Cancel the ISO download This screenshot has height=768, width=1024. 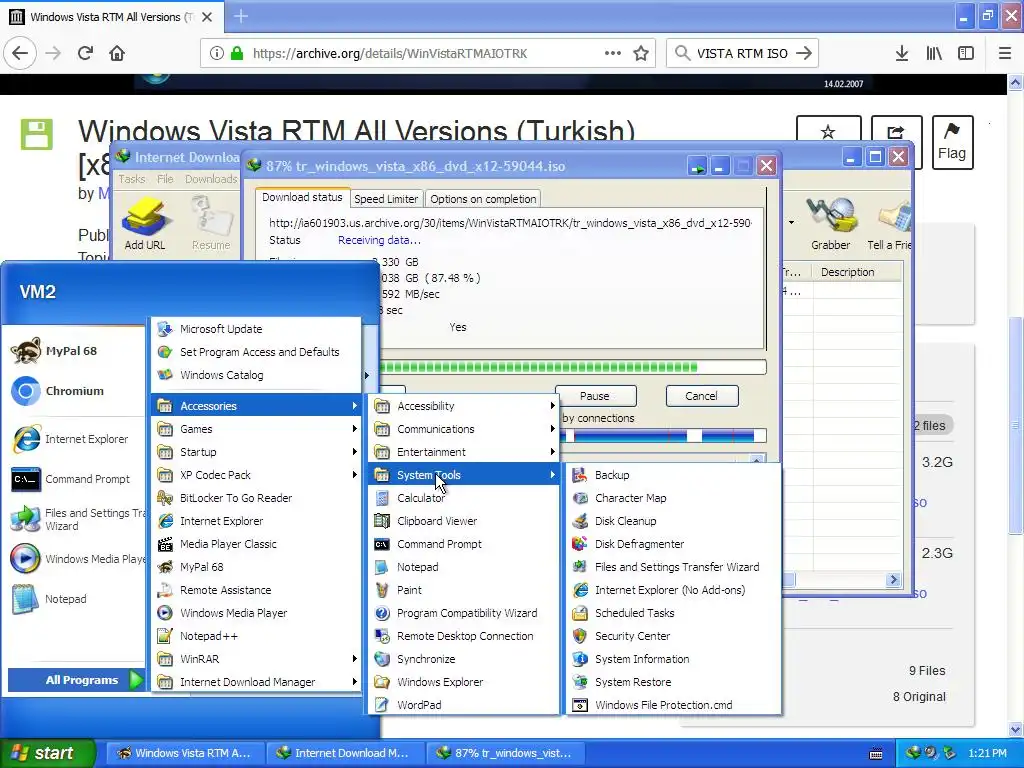pos(701,396)
